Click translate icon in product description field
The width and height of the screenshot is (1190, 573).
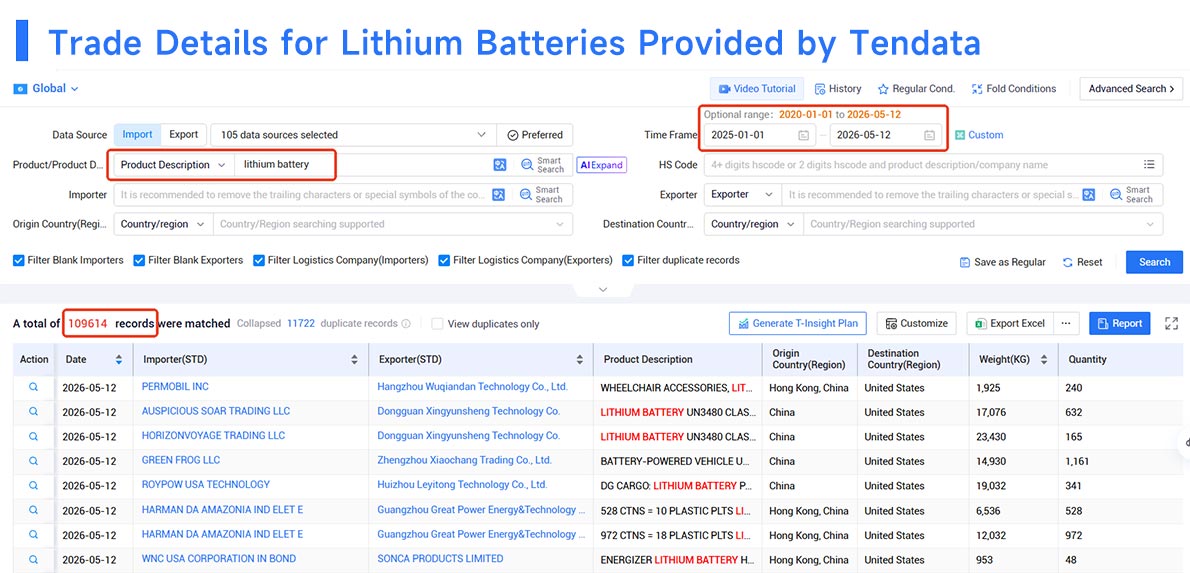coord(499,165)
